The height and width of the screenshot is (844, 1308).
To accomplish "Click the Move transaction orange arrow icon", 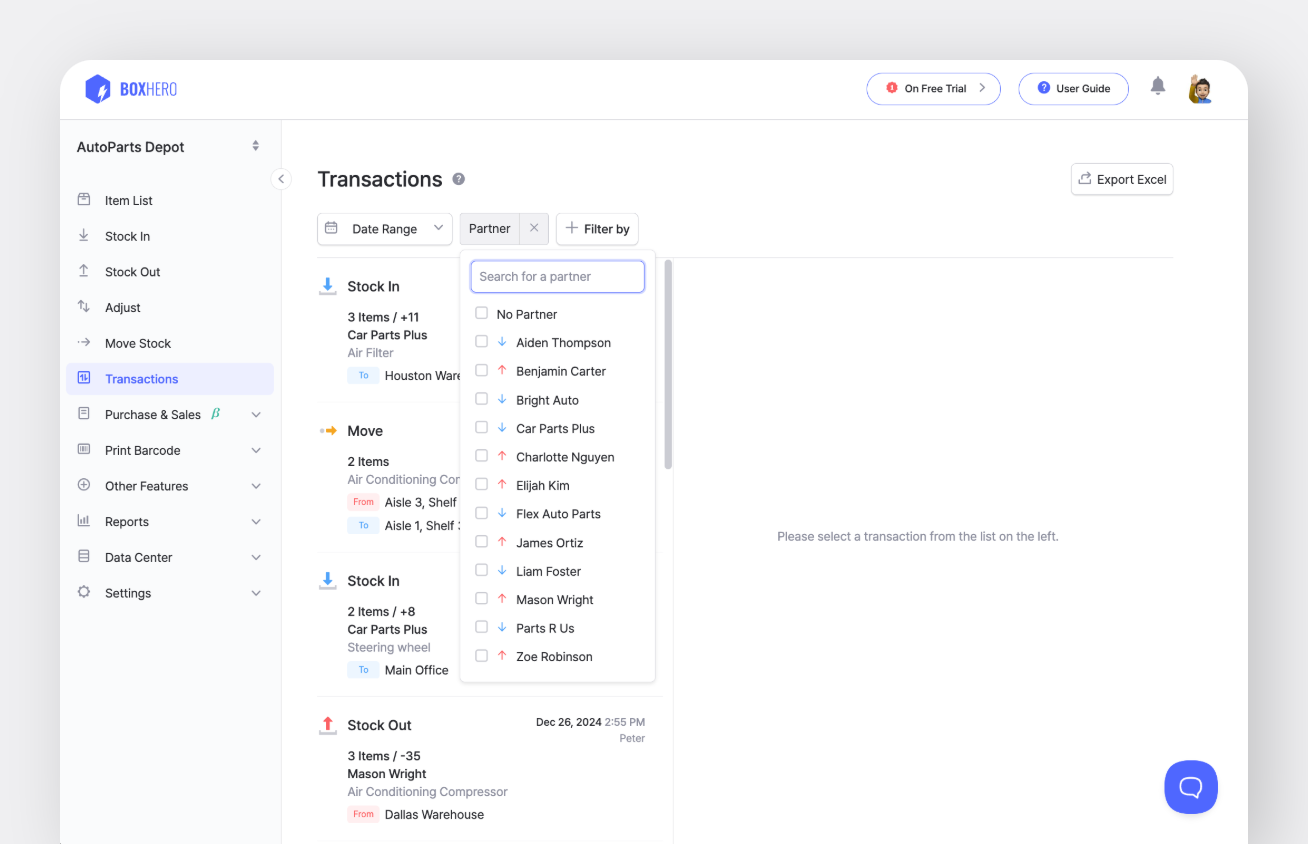I will point(328,431).
